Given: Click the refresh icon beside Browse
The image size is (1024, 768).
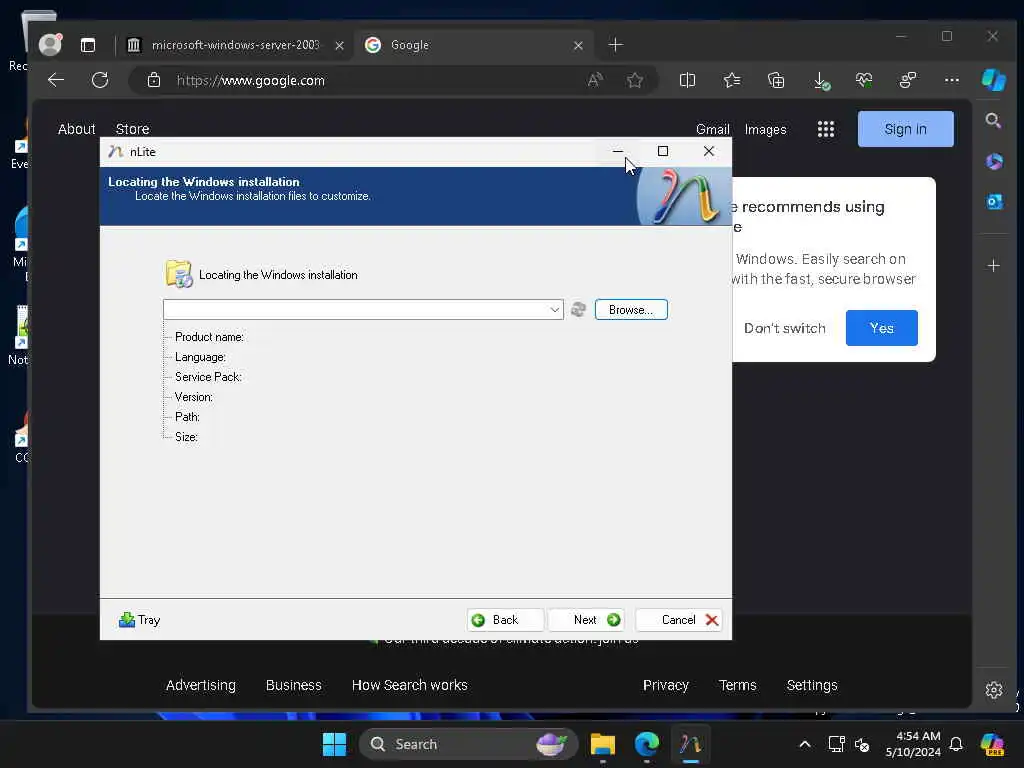Looking at the screenshot, I should [579, 310].
